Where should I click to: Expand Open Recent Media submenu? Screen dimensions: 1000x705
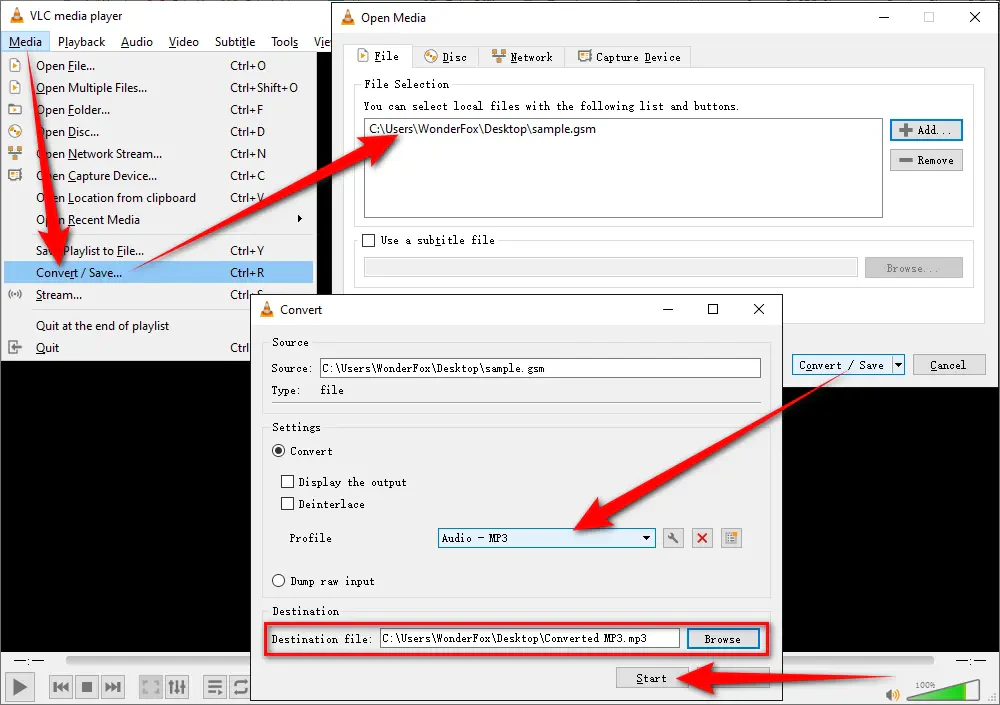(159, 219)
